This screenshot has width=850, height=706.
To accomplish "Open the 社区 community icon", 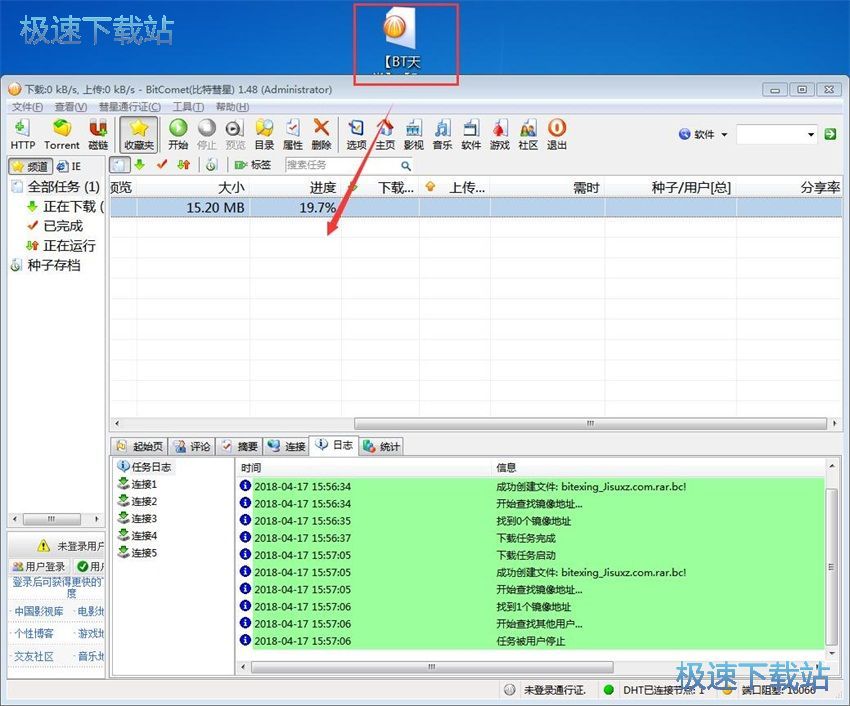I will (528, 134).
